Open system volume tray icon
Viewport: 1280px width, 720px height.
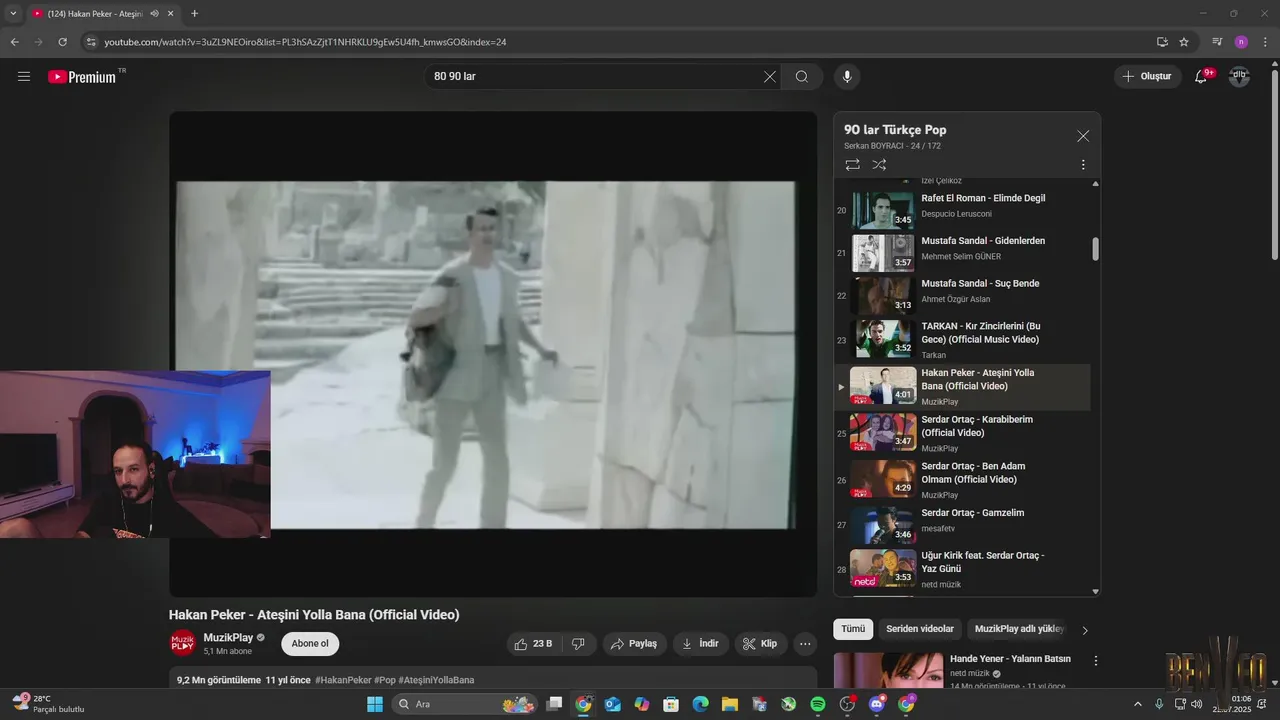point(1197,704)
